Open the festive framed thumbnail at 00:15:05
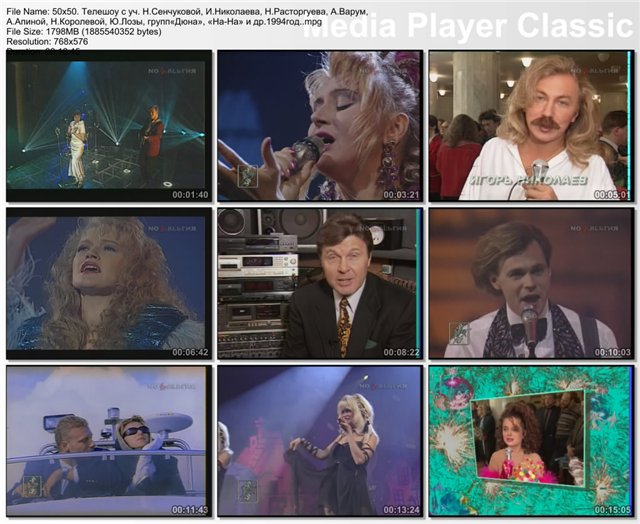 pos(530,441)
